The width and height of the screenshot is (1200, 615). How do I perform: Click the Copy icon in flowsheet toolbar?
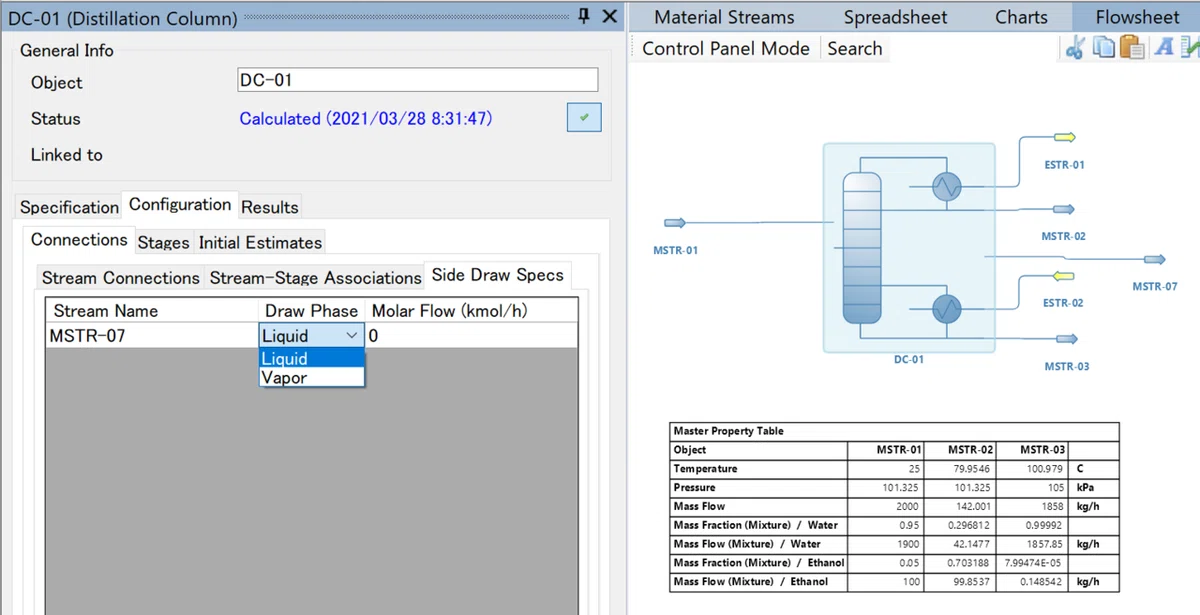[x=1104, y=47]
